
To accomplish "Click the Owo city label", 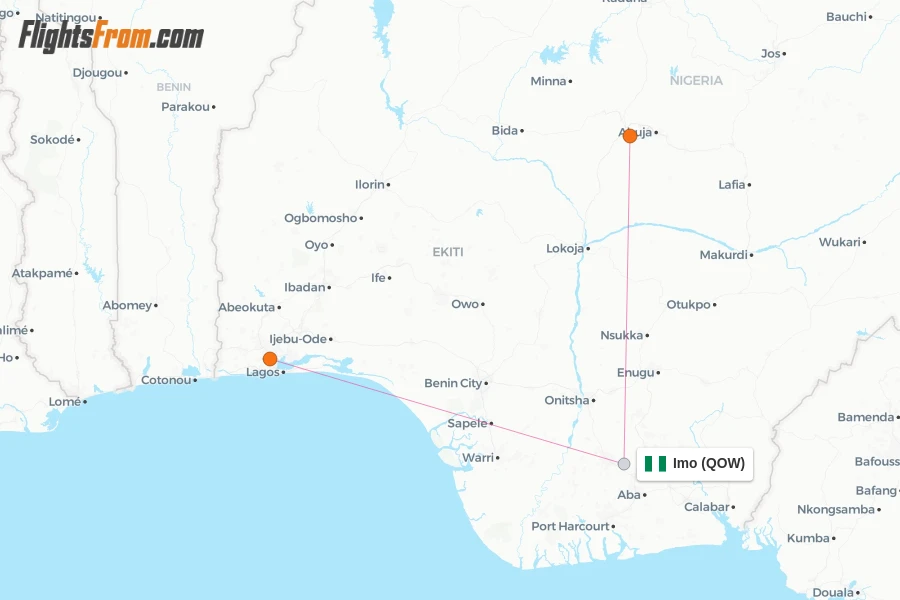I will click(x=465, y=304).
